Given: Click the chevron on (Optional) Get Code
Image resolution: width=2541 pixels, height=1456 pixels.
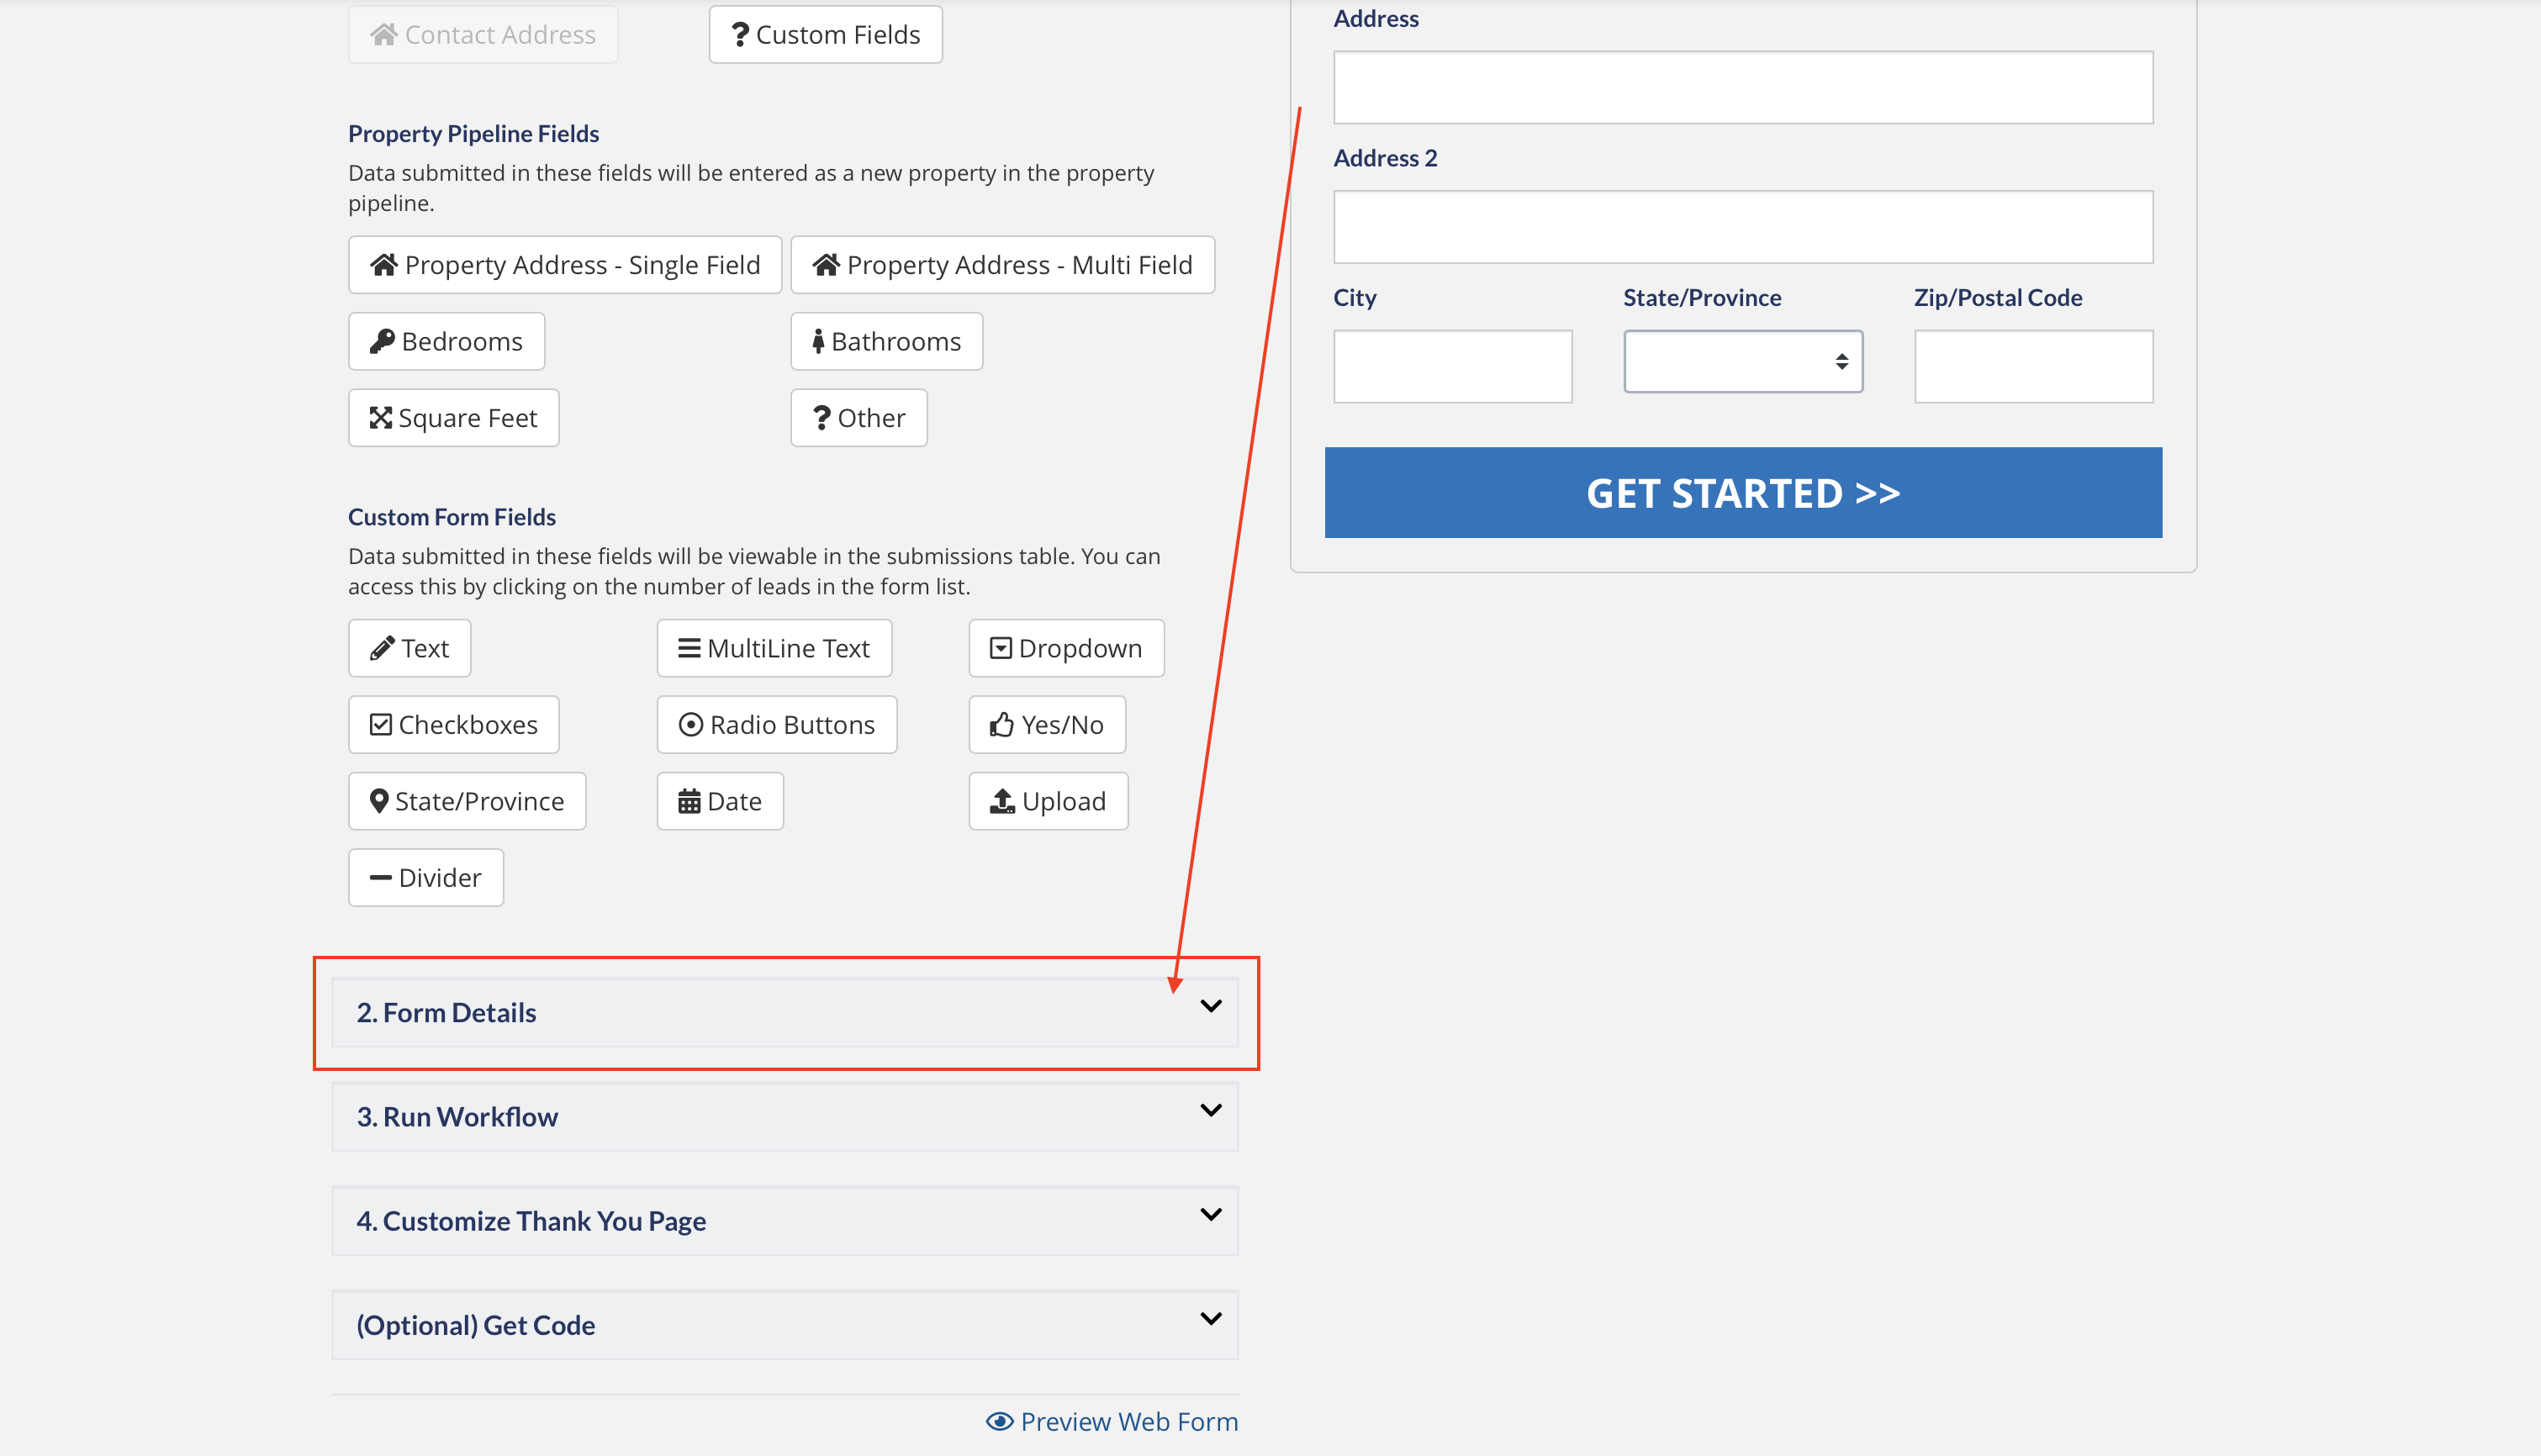Looking at the screenshot, I should tap(1211, 1318).
